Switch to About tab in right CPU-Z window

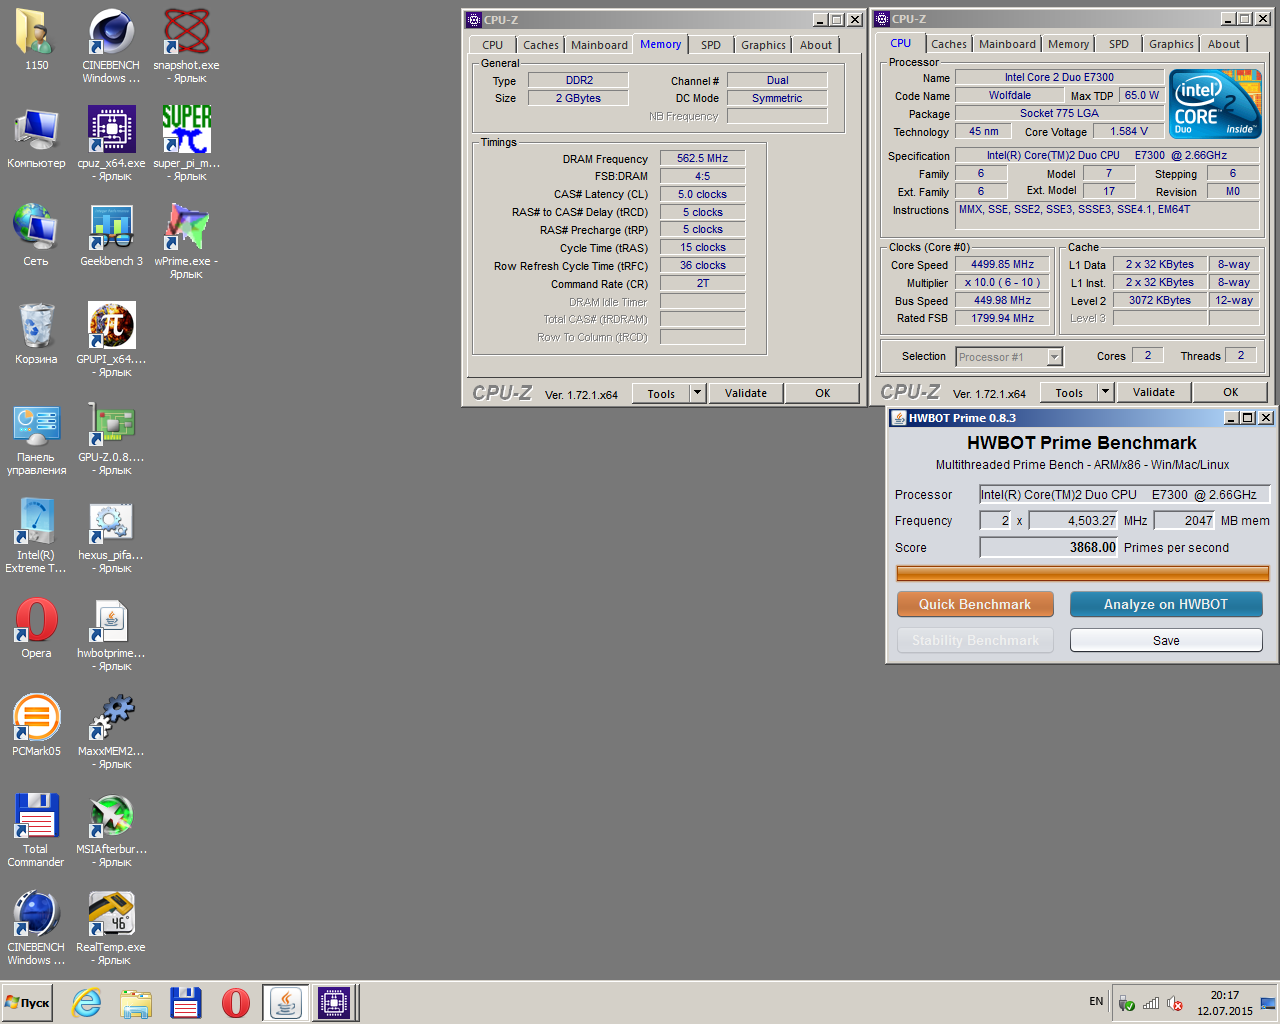tap(1224, 44)
